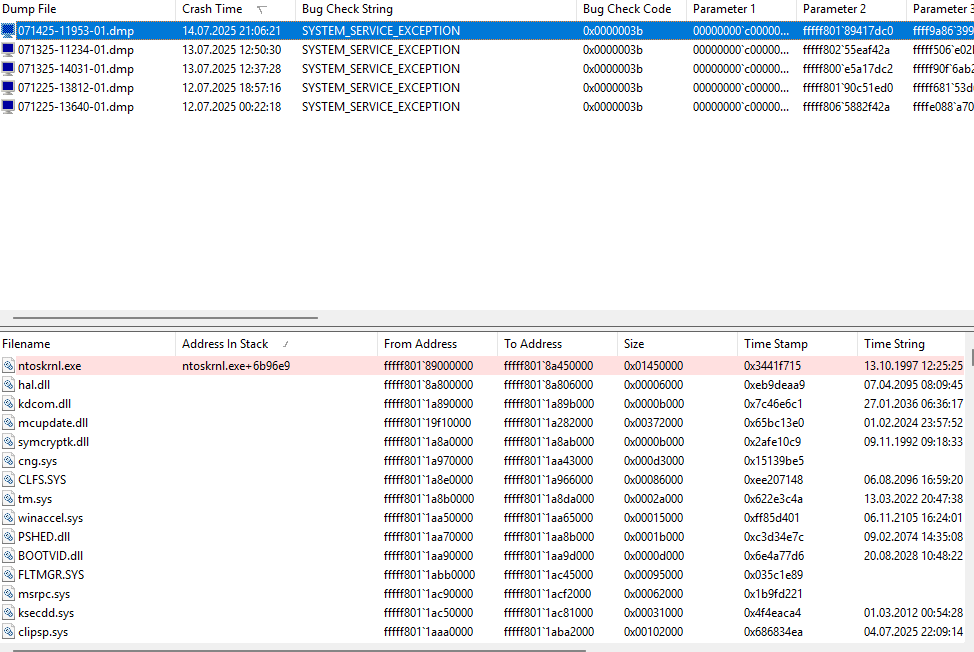Click the Time String column header
The height and width of the screenshot is (652, 974).
tap(911, 344)
